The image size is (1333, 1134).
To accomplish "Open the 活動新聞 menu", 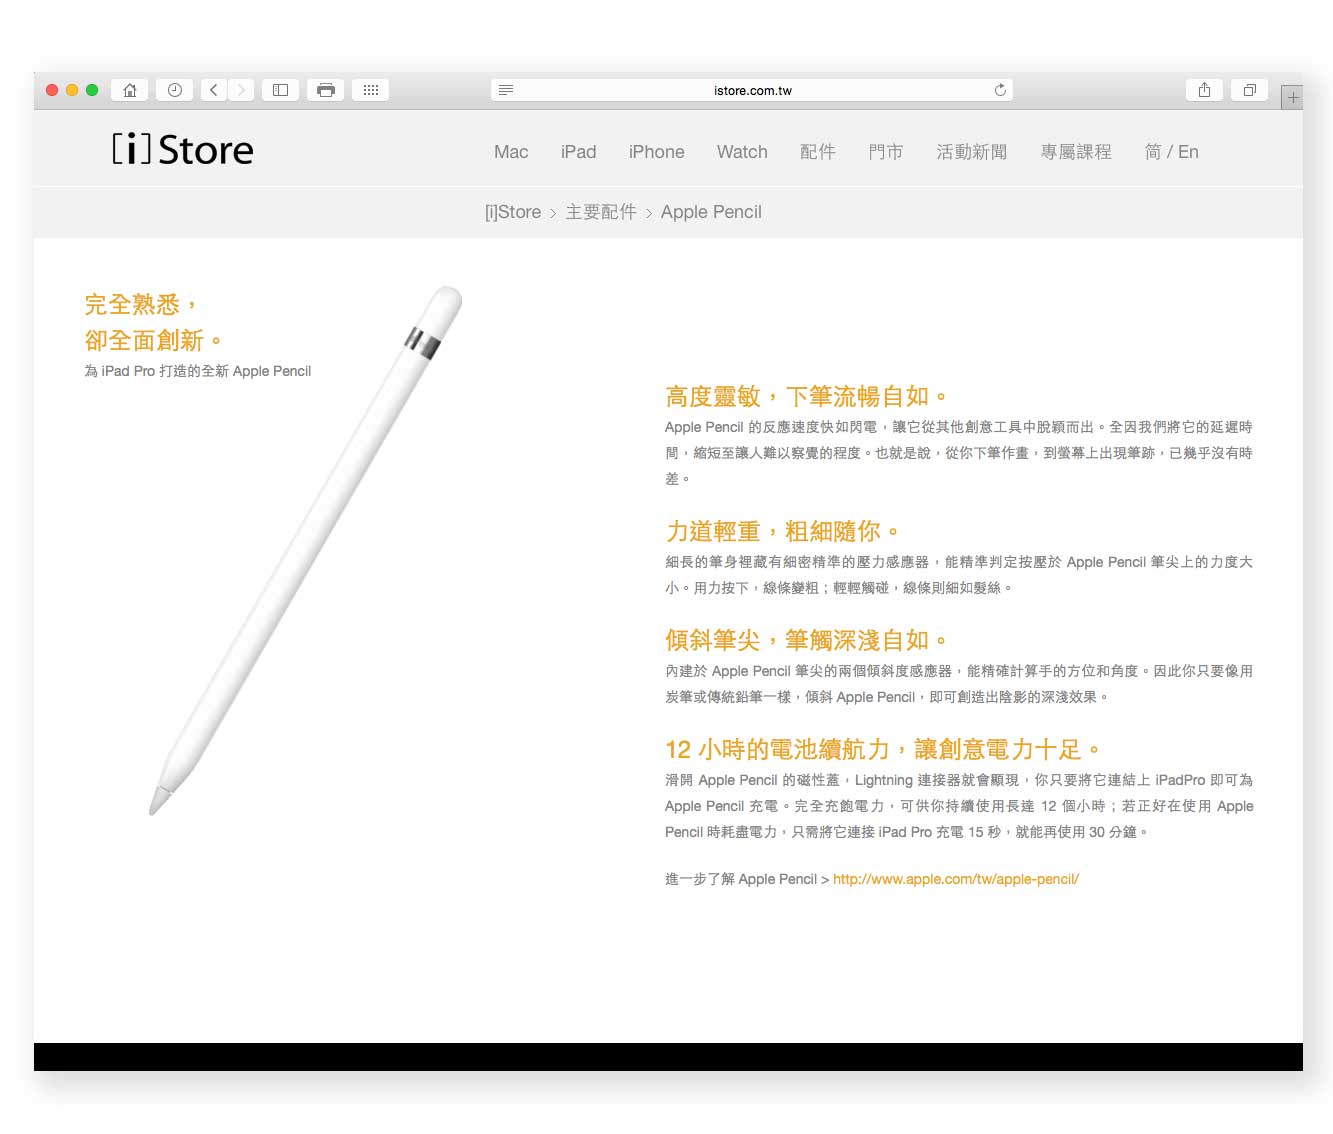I will [972, 152].
